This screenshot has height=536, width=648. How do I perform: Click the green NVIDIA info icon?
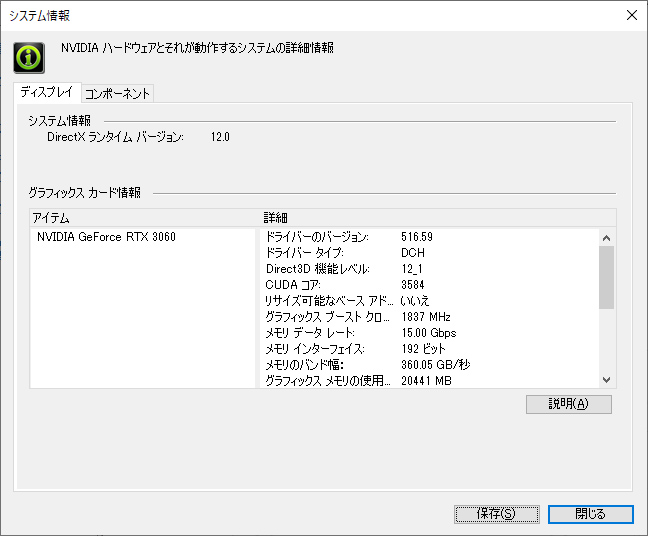click(x=29, y=58)
